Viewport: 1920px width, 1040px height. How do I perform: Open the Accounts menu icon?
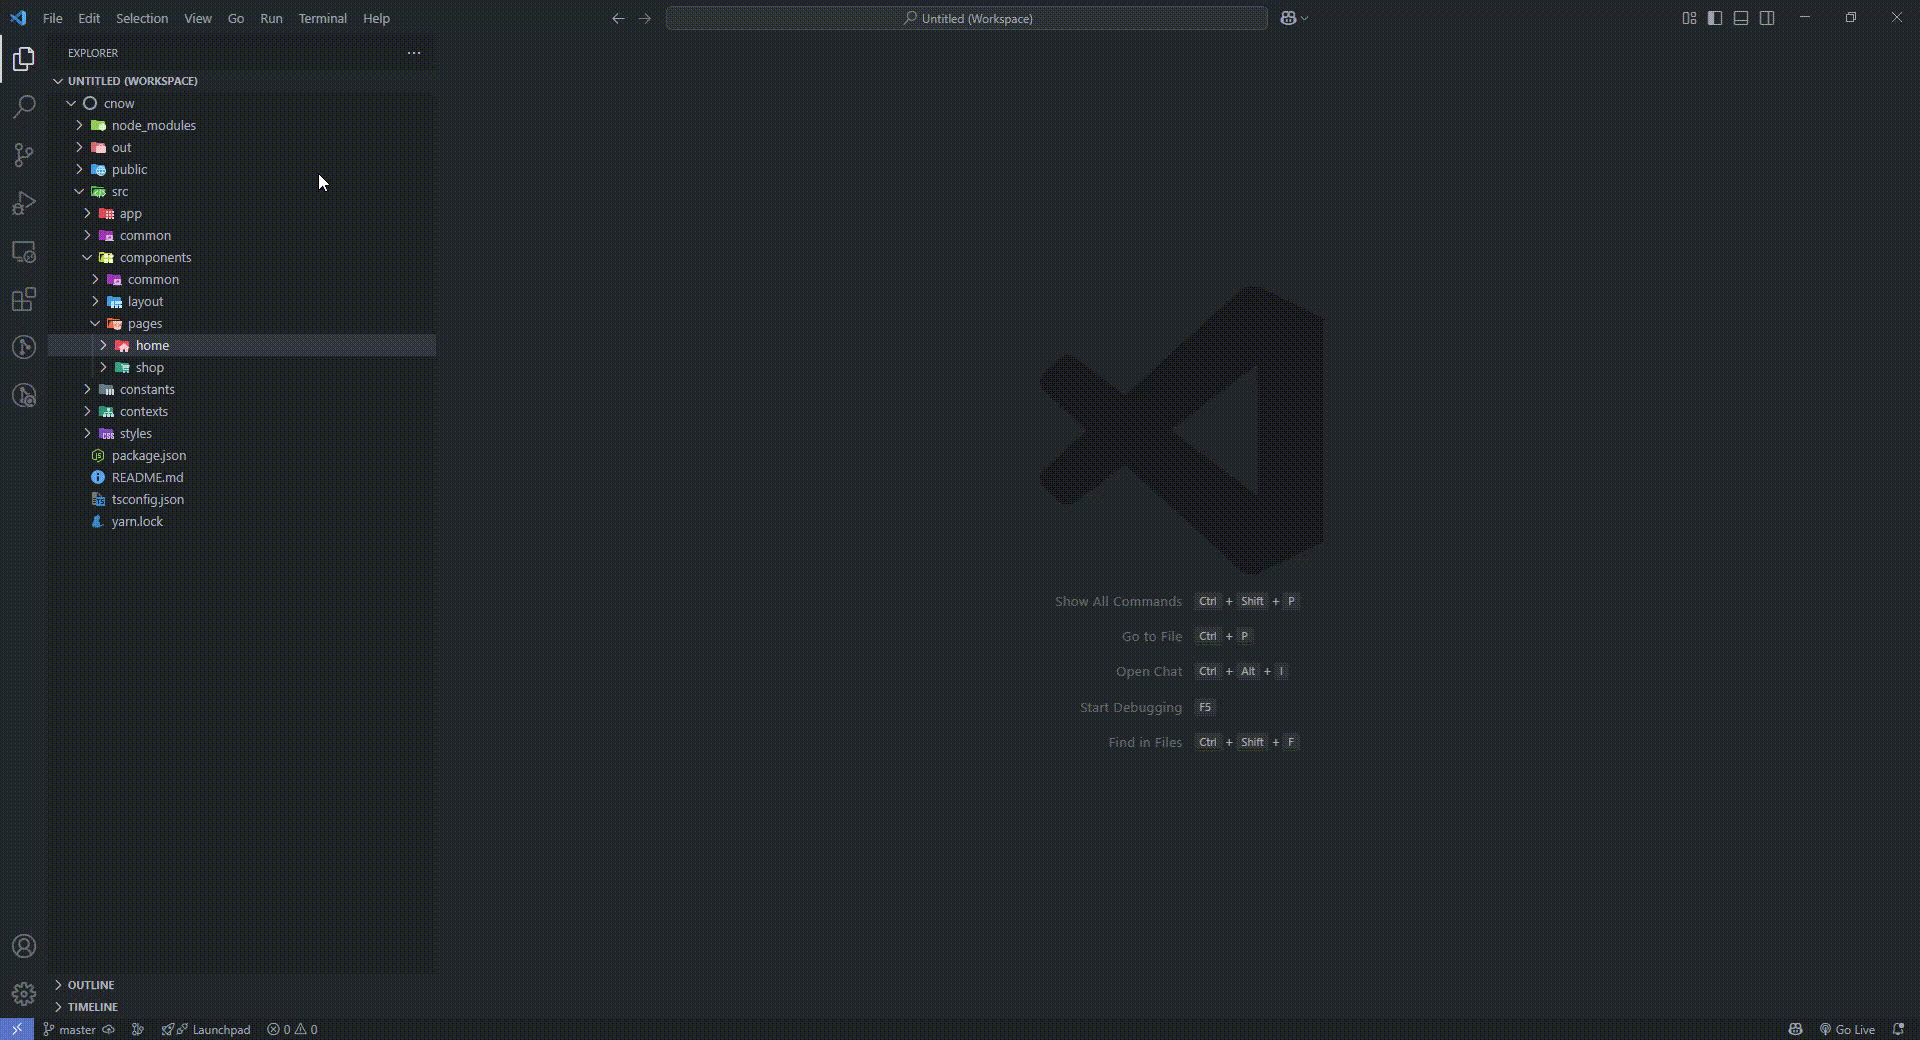click(24, 946)
